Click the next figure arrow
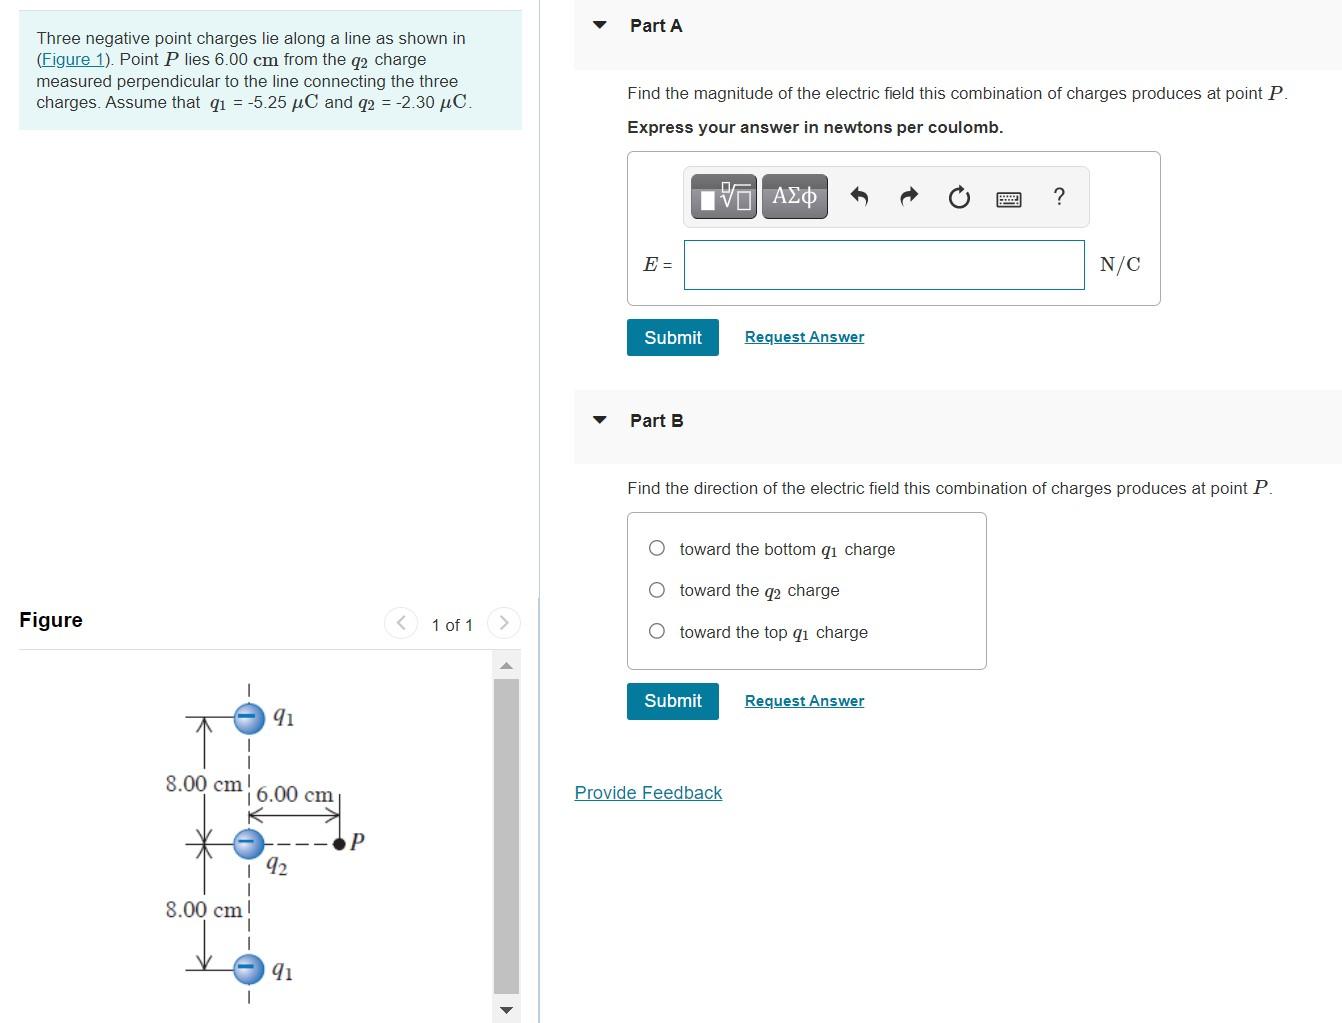The height and width of the screenshot is (1023, 1342). click(x=504, y=622)
